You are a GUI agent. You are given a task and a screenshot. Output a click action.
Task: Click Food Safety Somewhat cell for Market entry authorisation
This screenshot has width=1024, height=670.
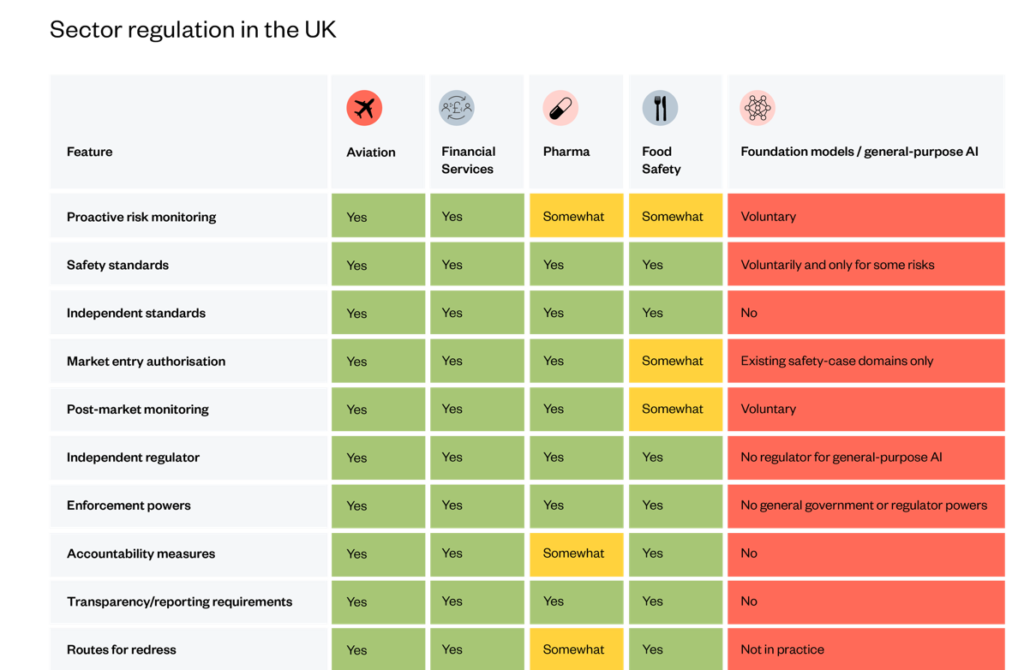(673, 361)
